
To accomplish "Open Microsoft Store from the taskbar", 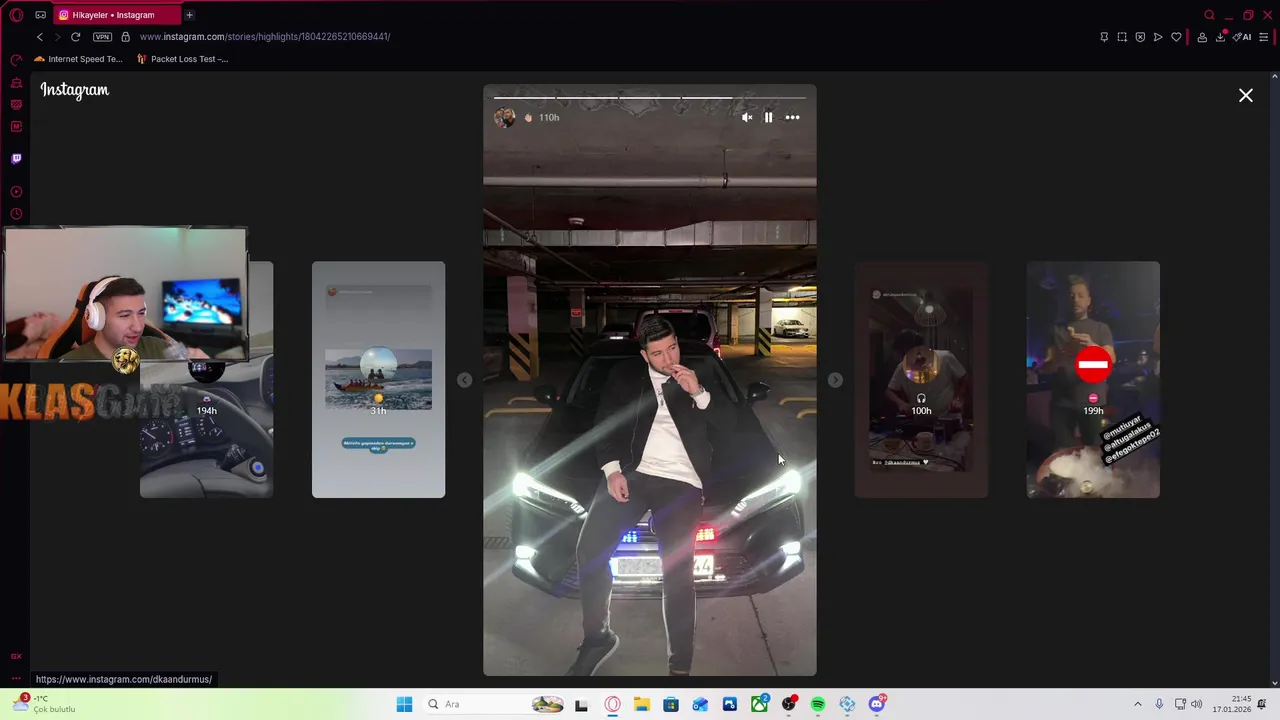I will (670, 704).
